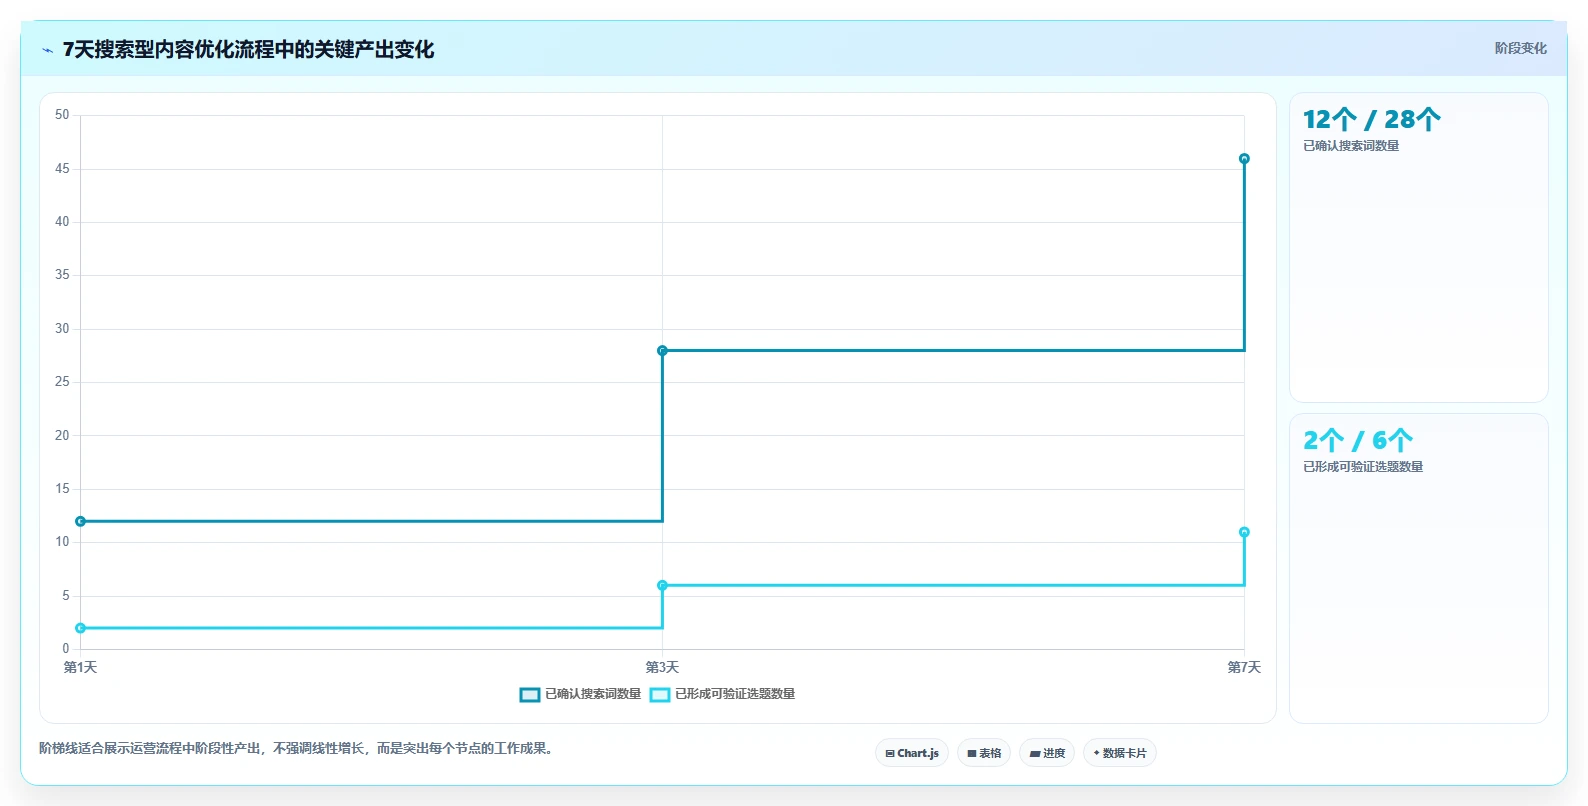Image resolution: width=1588 pixels, height=806 pixels.
Task: Click the 2个 / 6个 stat value
Action: point(1357,441)
